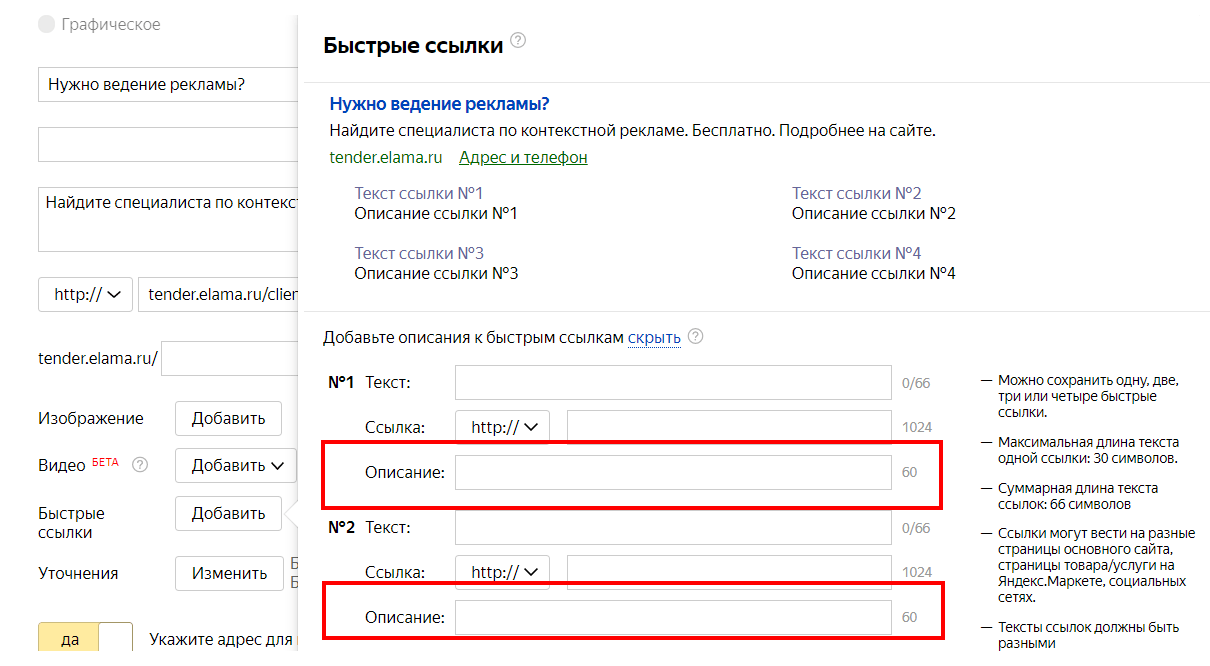Viewport: 1210px width, 666px height.
Task: Click Добавить button for Быстрые ссылки
Action: 228,513
